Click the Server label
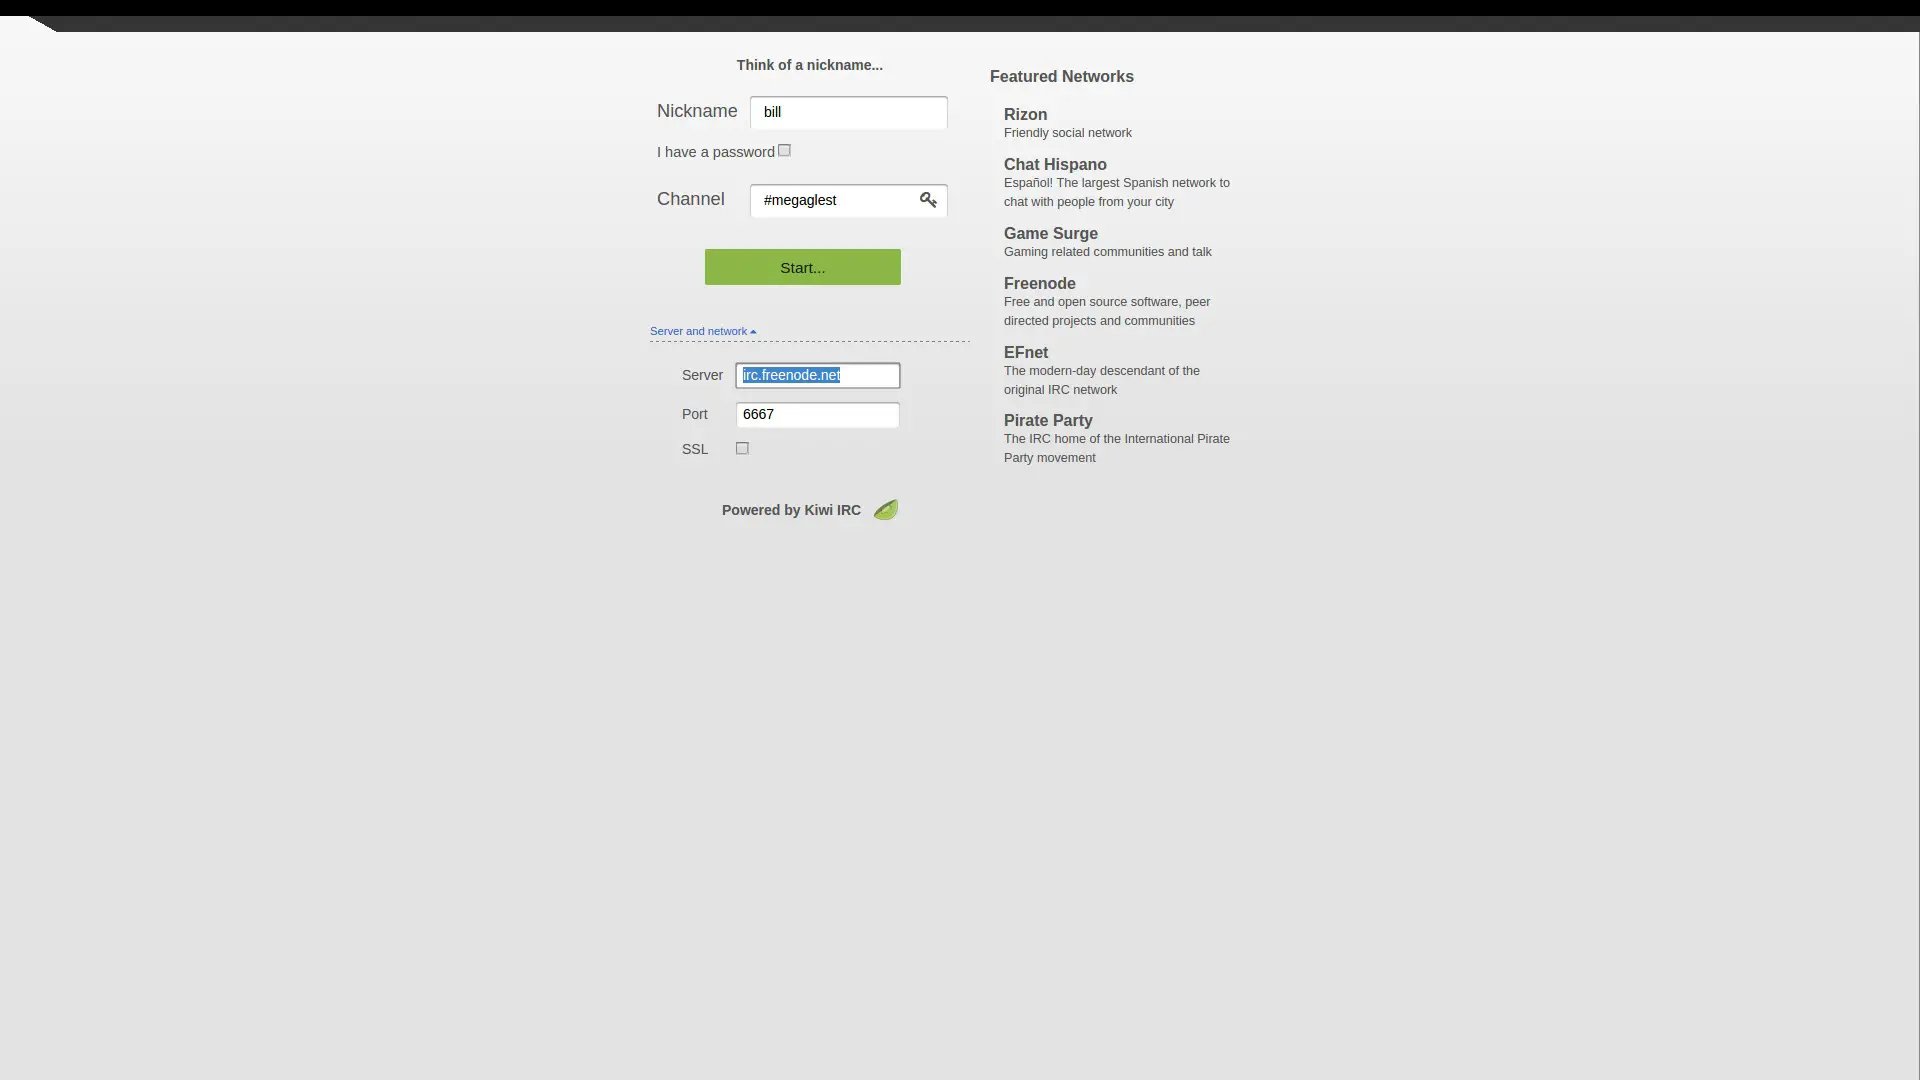Screen dimensions: 1920x1080 (702, 375)
